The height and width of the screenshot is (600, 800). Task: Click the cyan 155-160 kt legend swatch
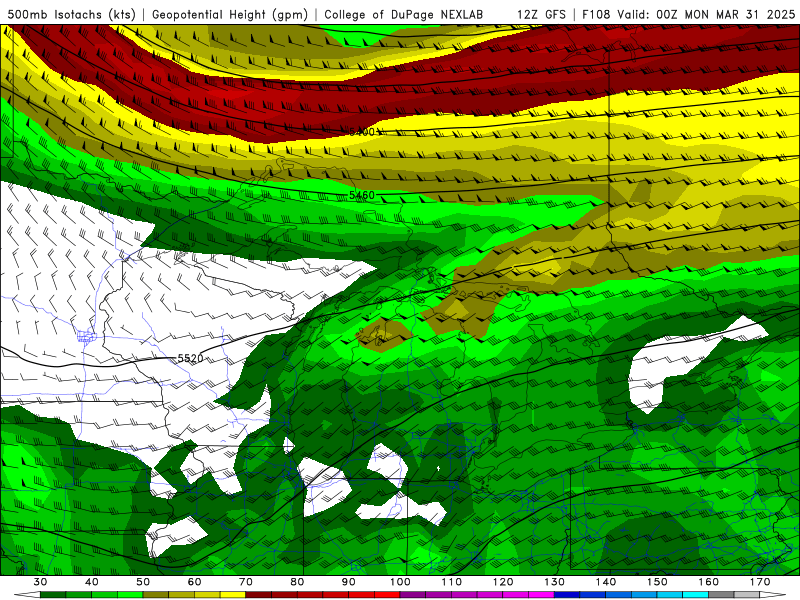click(696, 595)
